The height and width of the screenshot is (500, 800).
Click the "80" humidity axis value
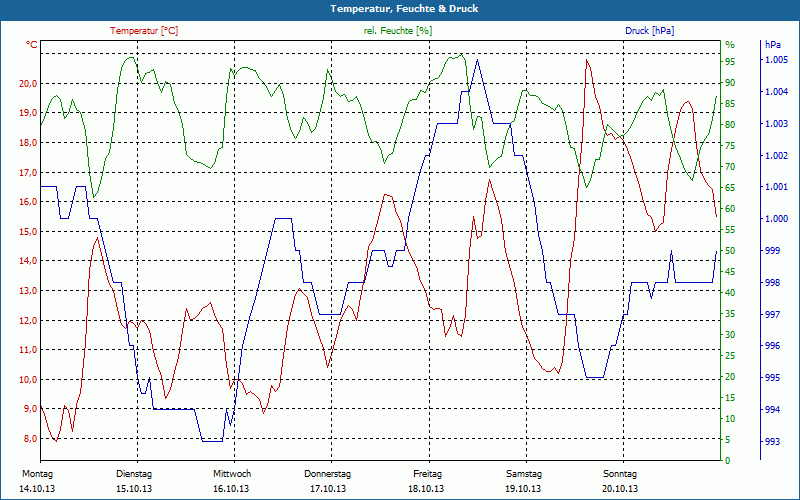coord(730,124)
